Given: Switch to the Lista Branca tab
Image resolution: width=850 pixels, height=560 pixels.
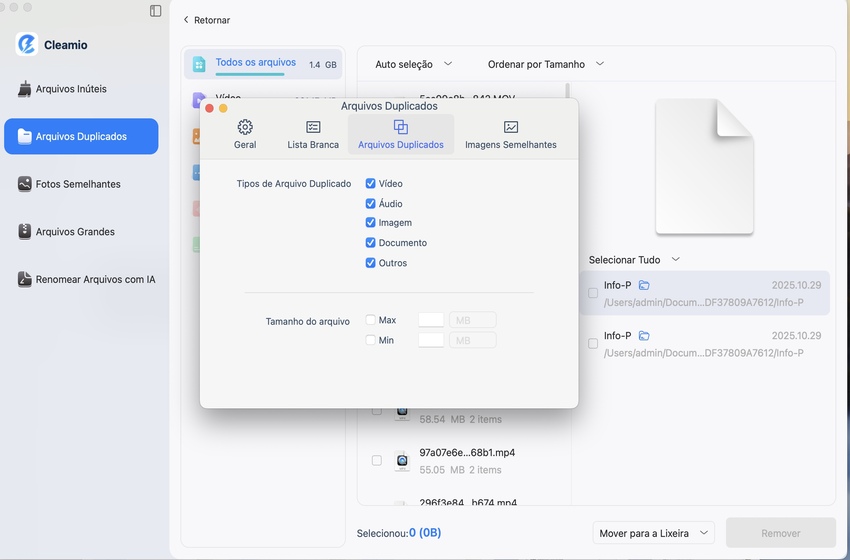Looking at the screenshot, I should click(313, 134).
